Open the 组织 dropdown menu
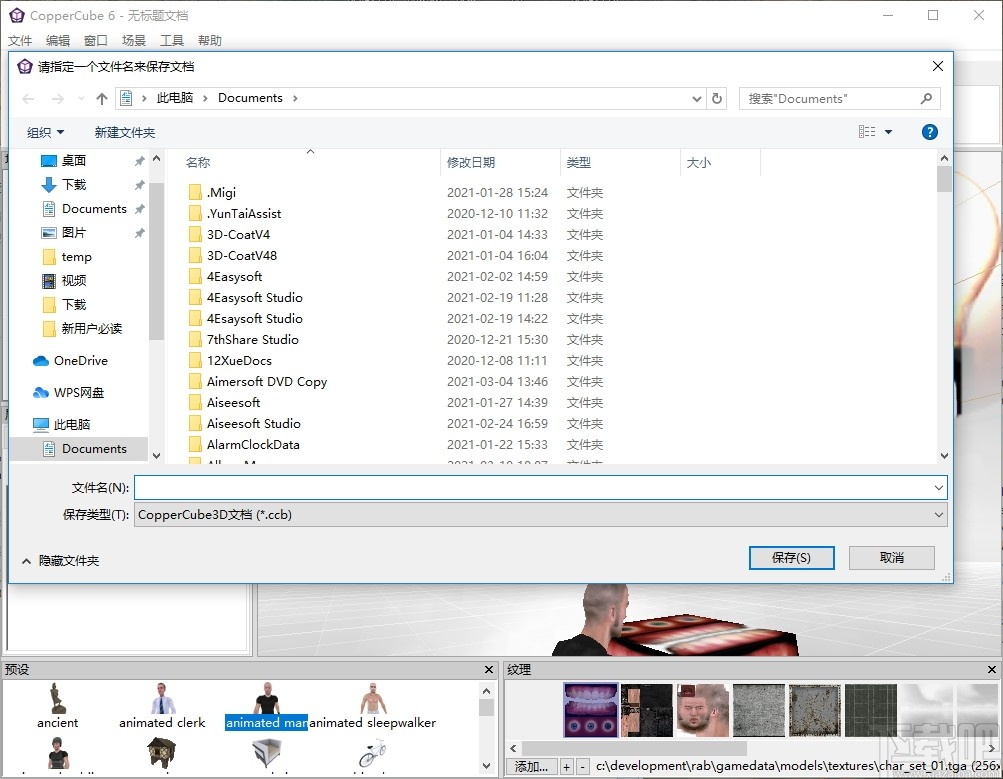Viewport: 1003px width, 779px height. click(x=45, y=132)
